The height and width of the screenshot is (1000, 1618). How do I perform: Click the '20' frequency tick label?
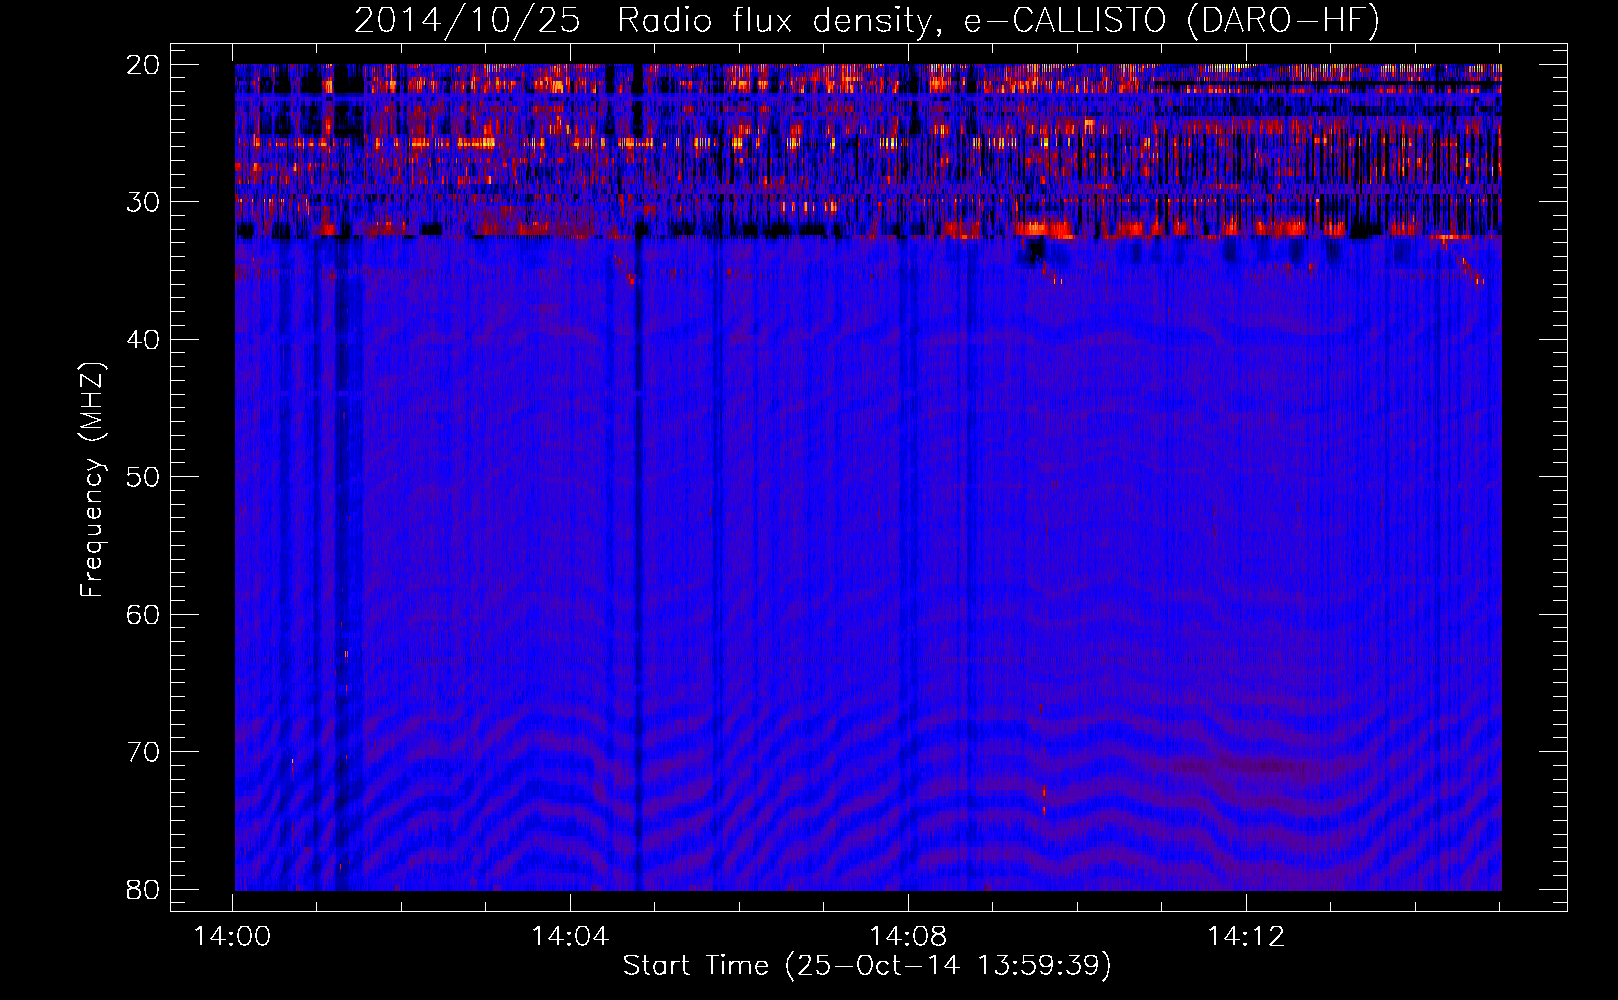pyautogui.click(x=143, y=64)
